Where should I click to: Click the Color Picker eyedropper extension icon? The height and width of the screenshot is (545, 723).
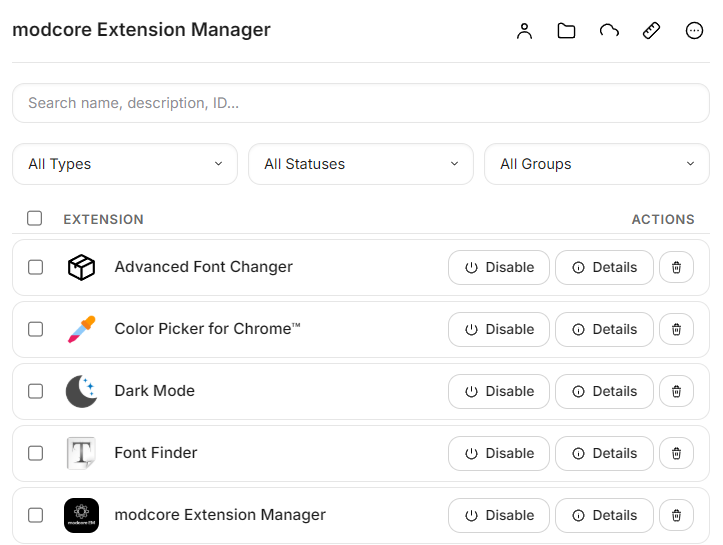pos(81,329)
